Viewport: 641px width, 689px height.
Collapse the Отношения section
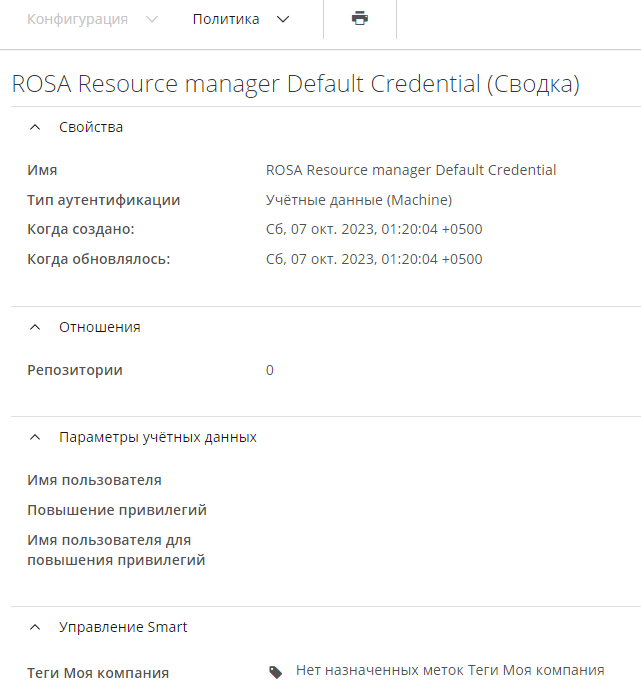coord(36,327)
